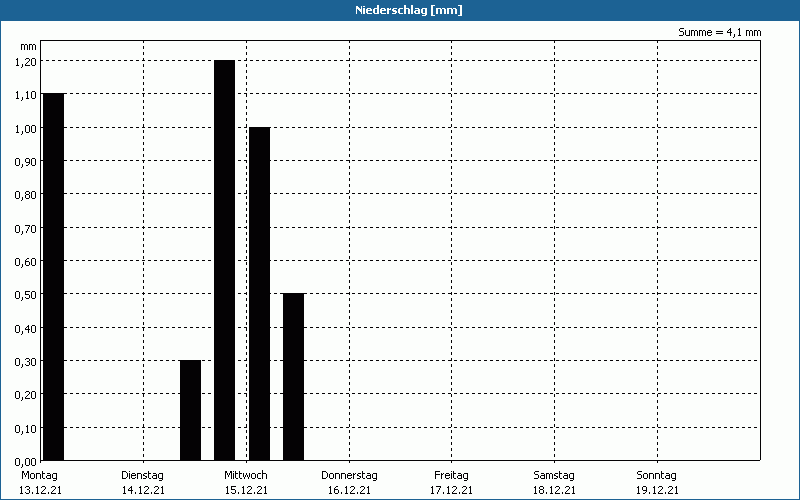Click the 1,00 y-axis value
The width and height of the screenshot is (800, 500).
(25, 128)
